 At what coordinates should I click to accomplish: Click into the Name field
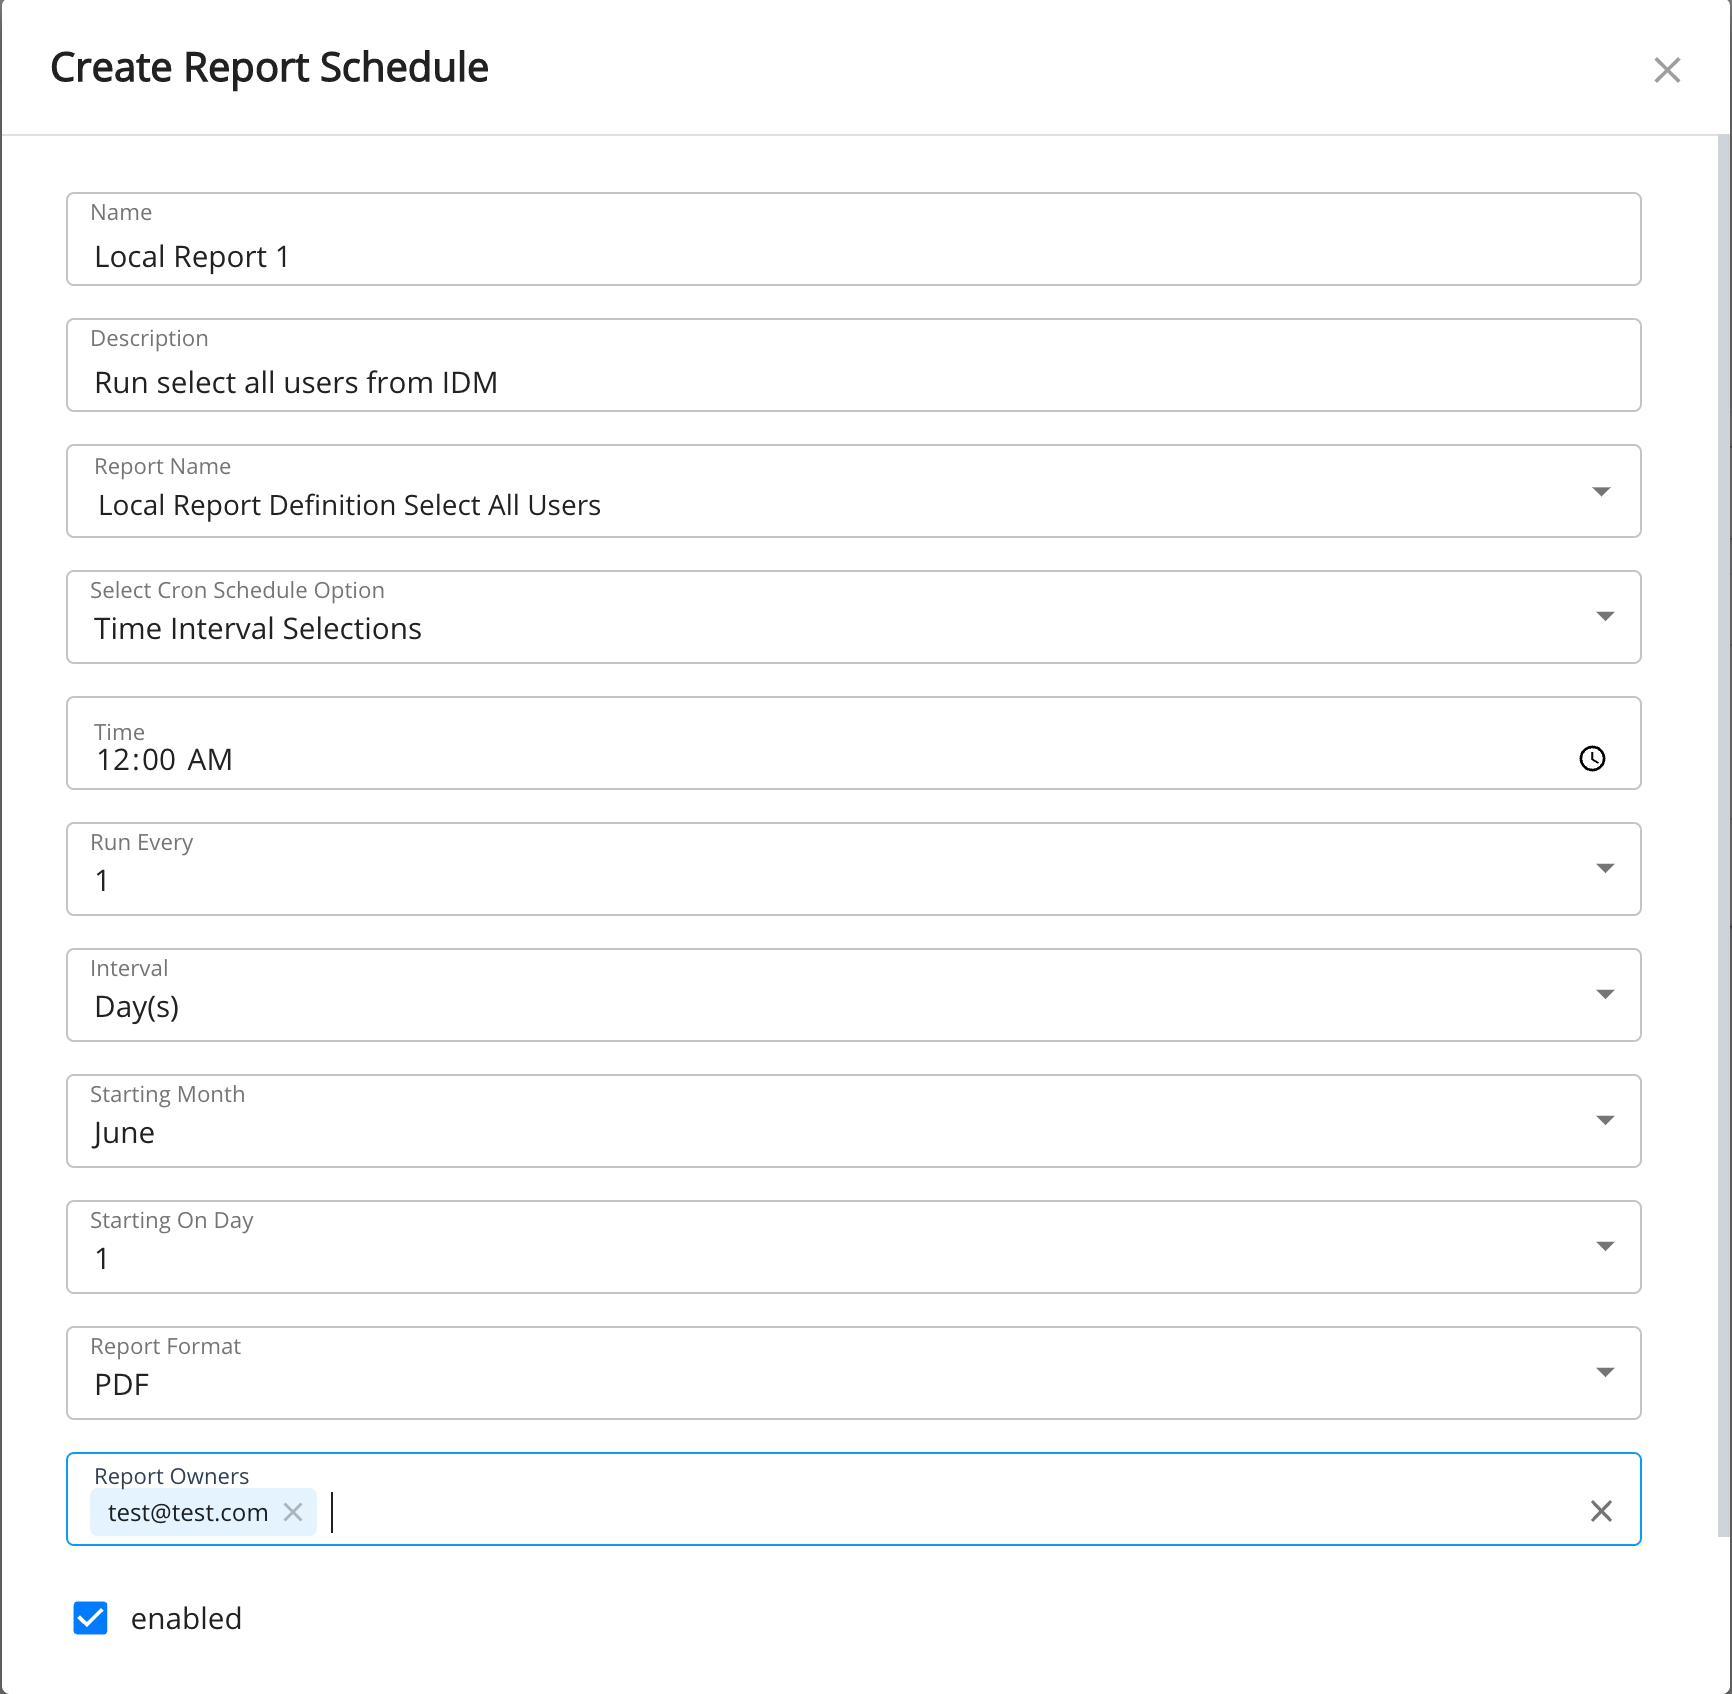pos(852,257)
